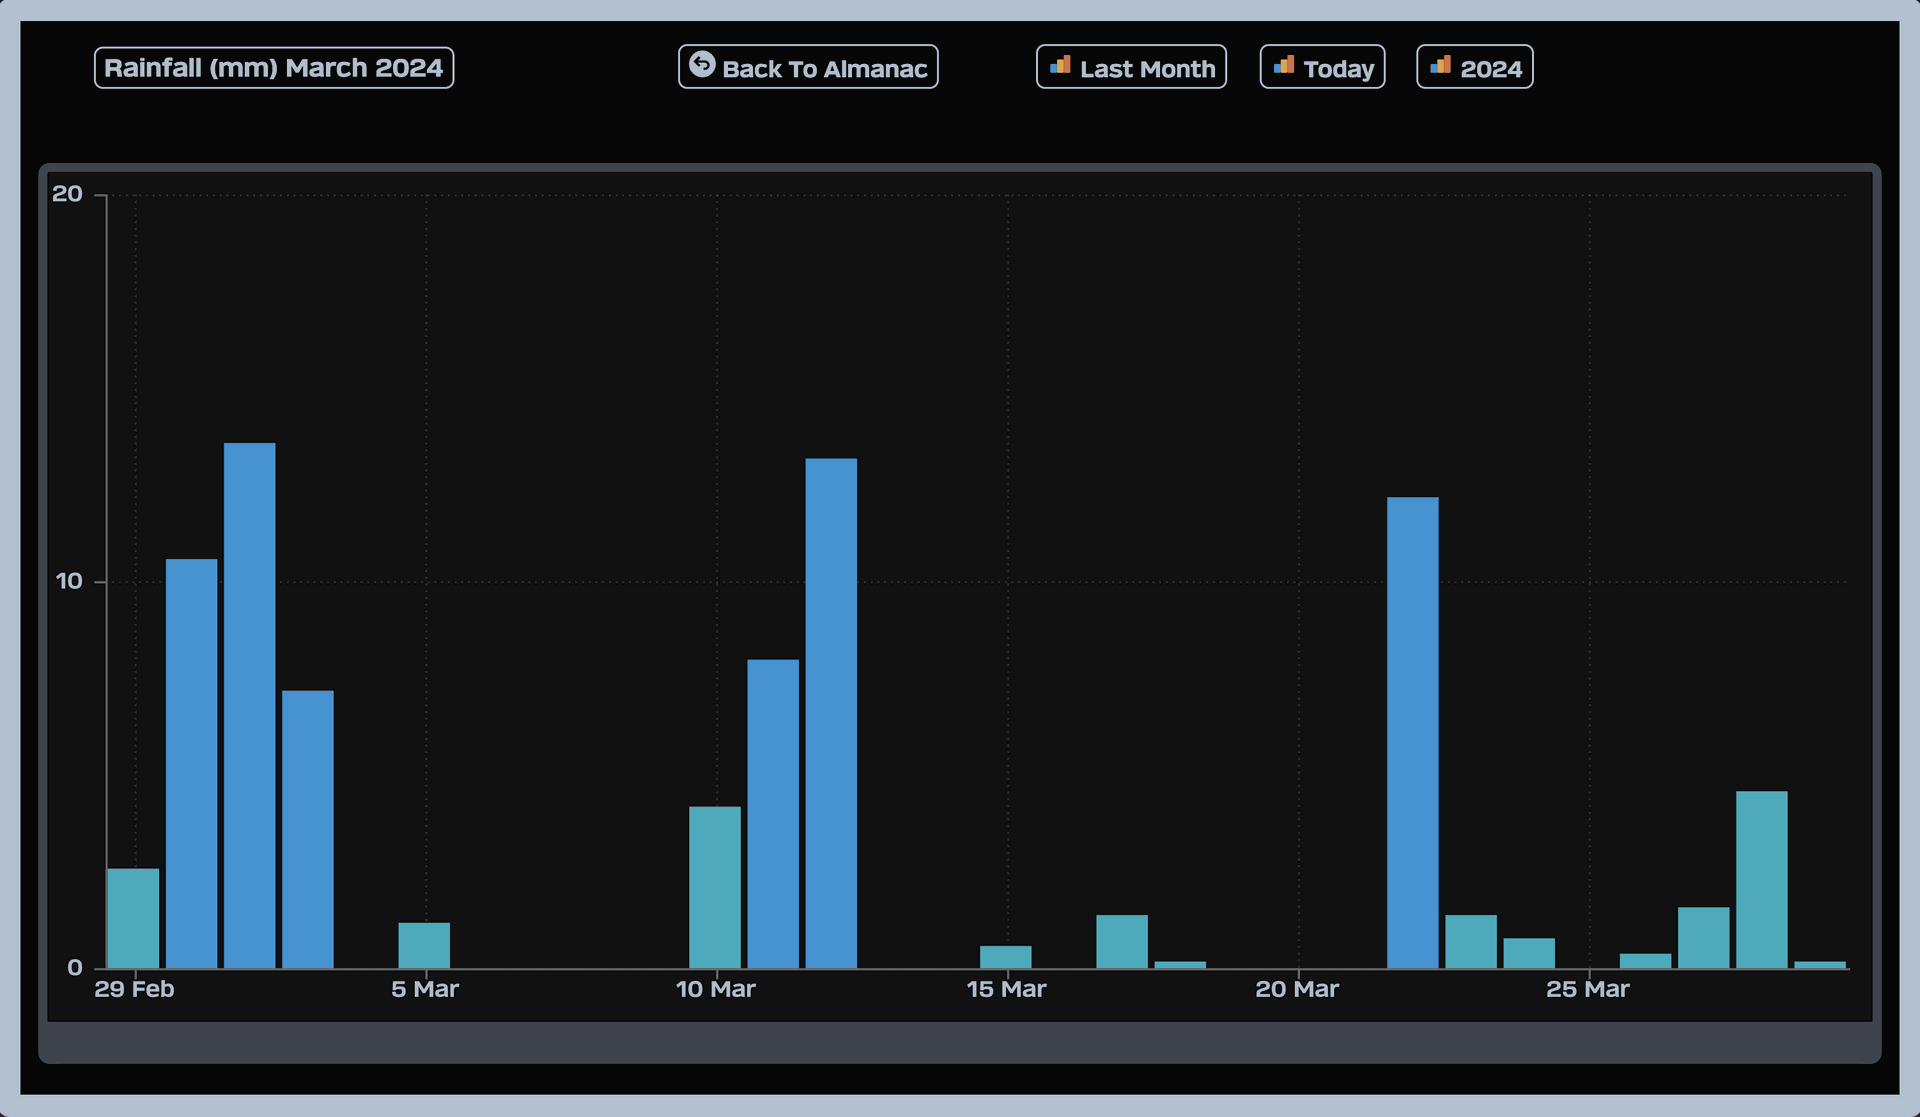Click the blue bar for 22 March
This screenshot has width=1920, height=1117.
[1412, 732]
